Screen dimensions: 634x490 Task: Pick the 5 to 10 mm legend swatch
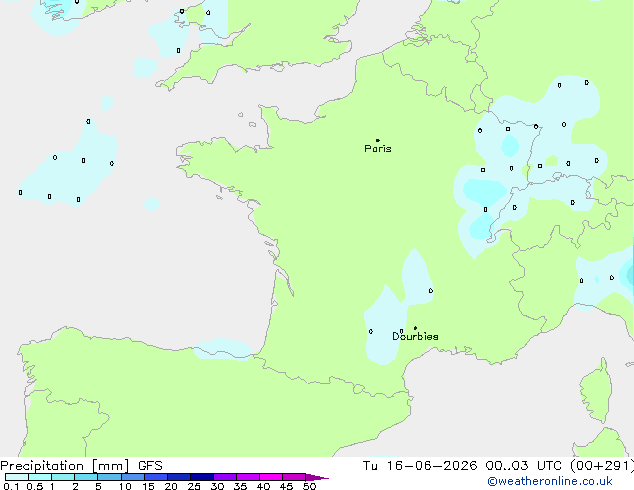pyautogui.click(x=109, y=477)
